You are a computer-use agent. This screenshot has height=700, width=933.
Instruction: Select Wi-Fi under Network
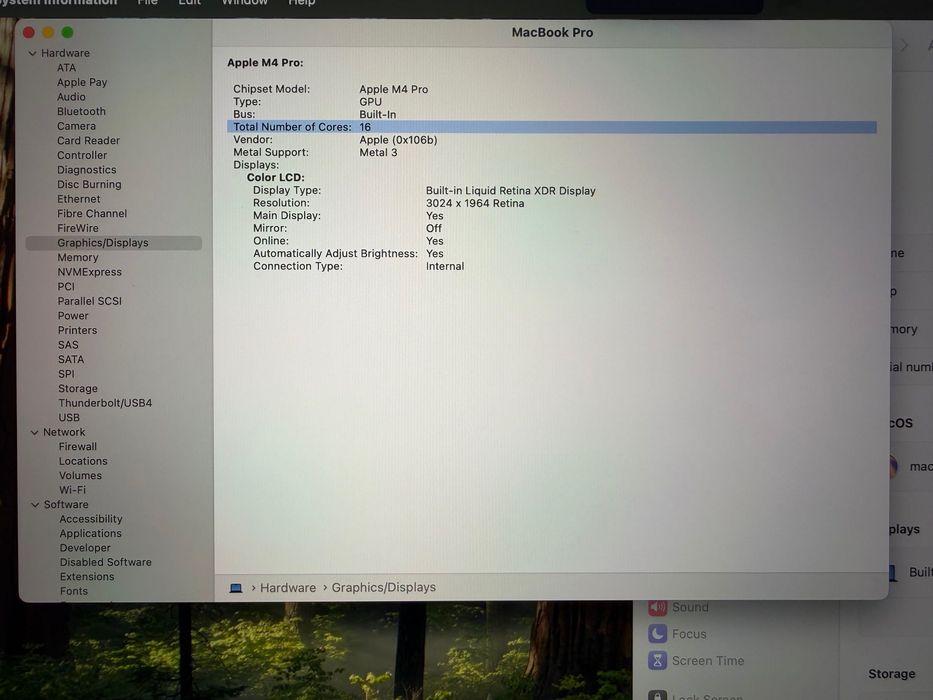click(73, 490)
